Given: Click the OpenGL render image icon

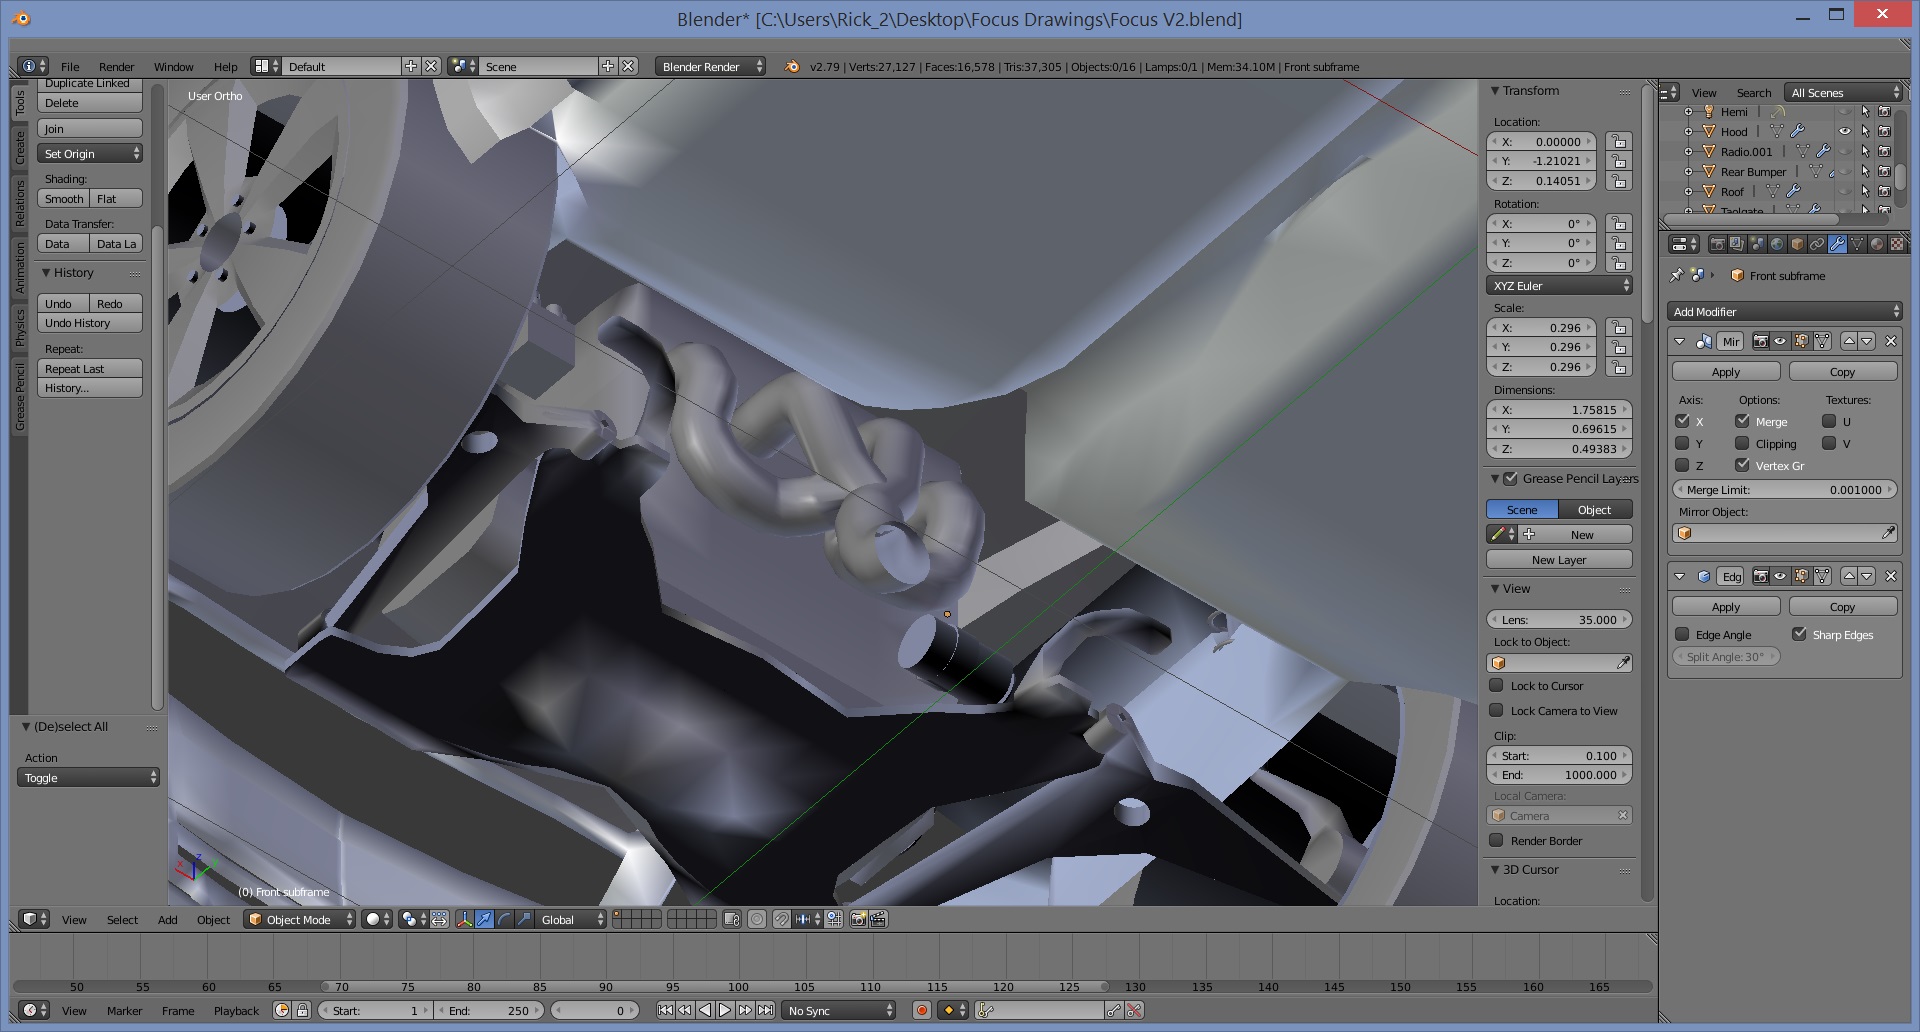Looking at the screenshot, I should click(x=858, y=919).
